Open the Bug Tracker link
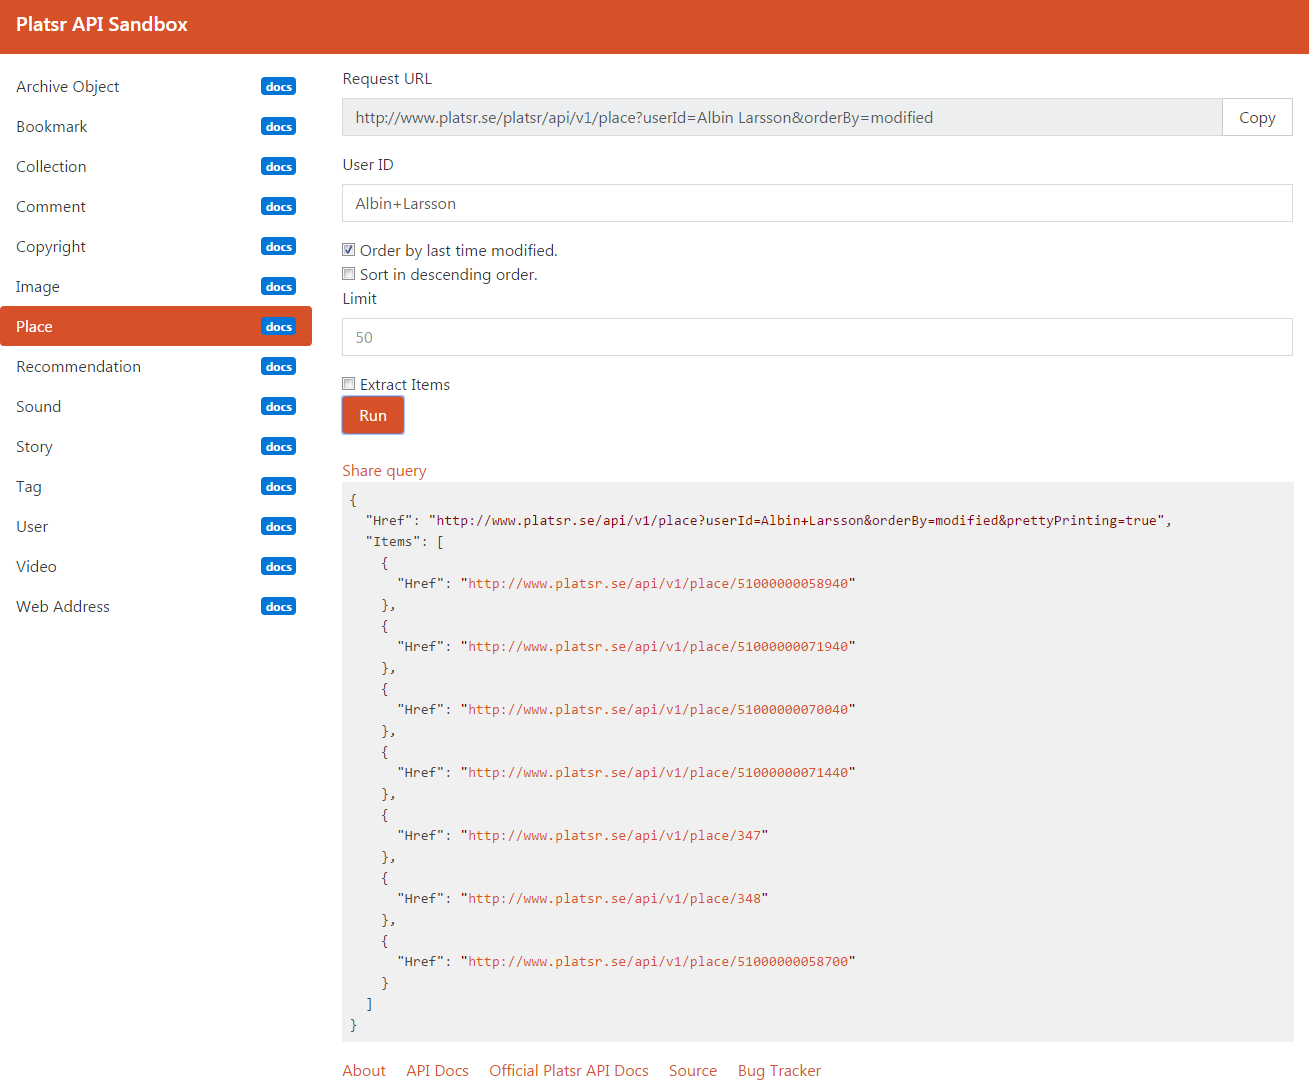Image resolution: width=1309 pixels, height=1082 pixels. coord(779,1071)
